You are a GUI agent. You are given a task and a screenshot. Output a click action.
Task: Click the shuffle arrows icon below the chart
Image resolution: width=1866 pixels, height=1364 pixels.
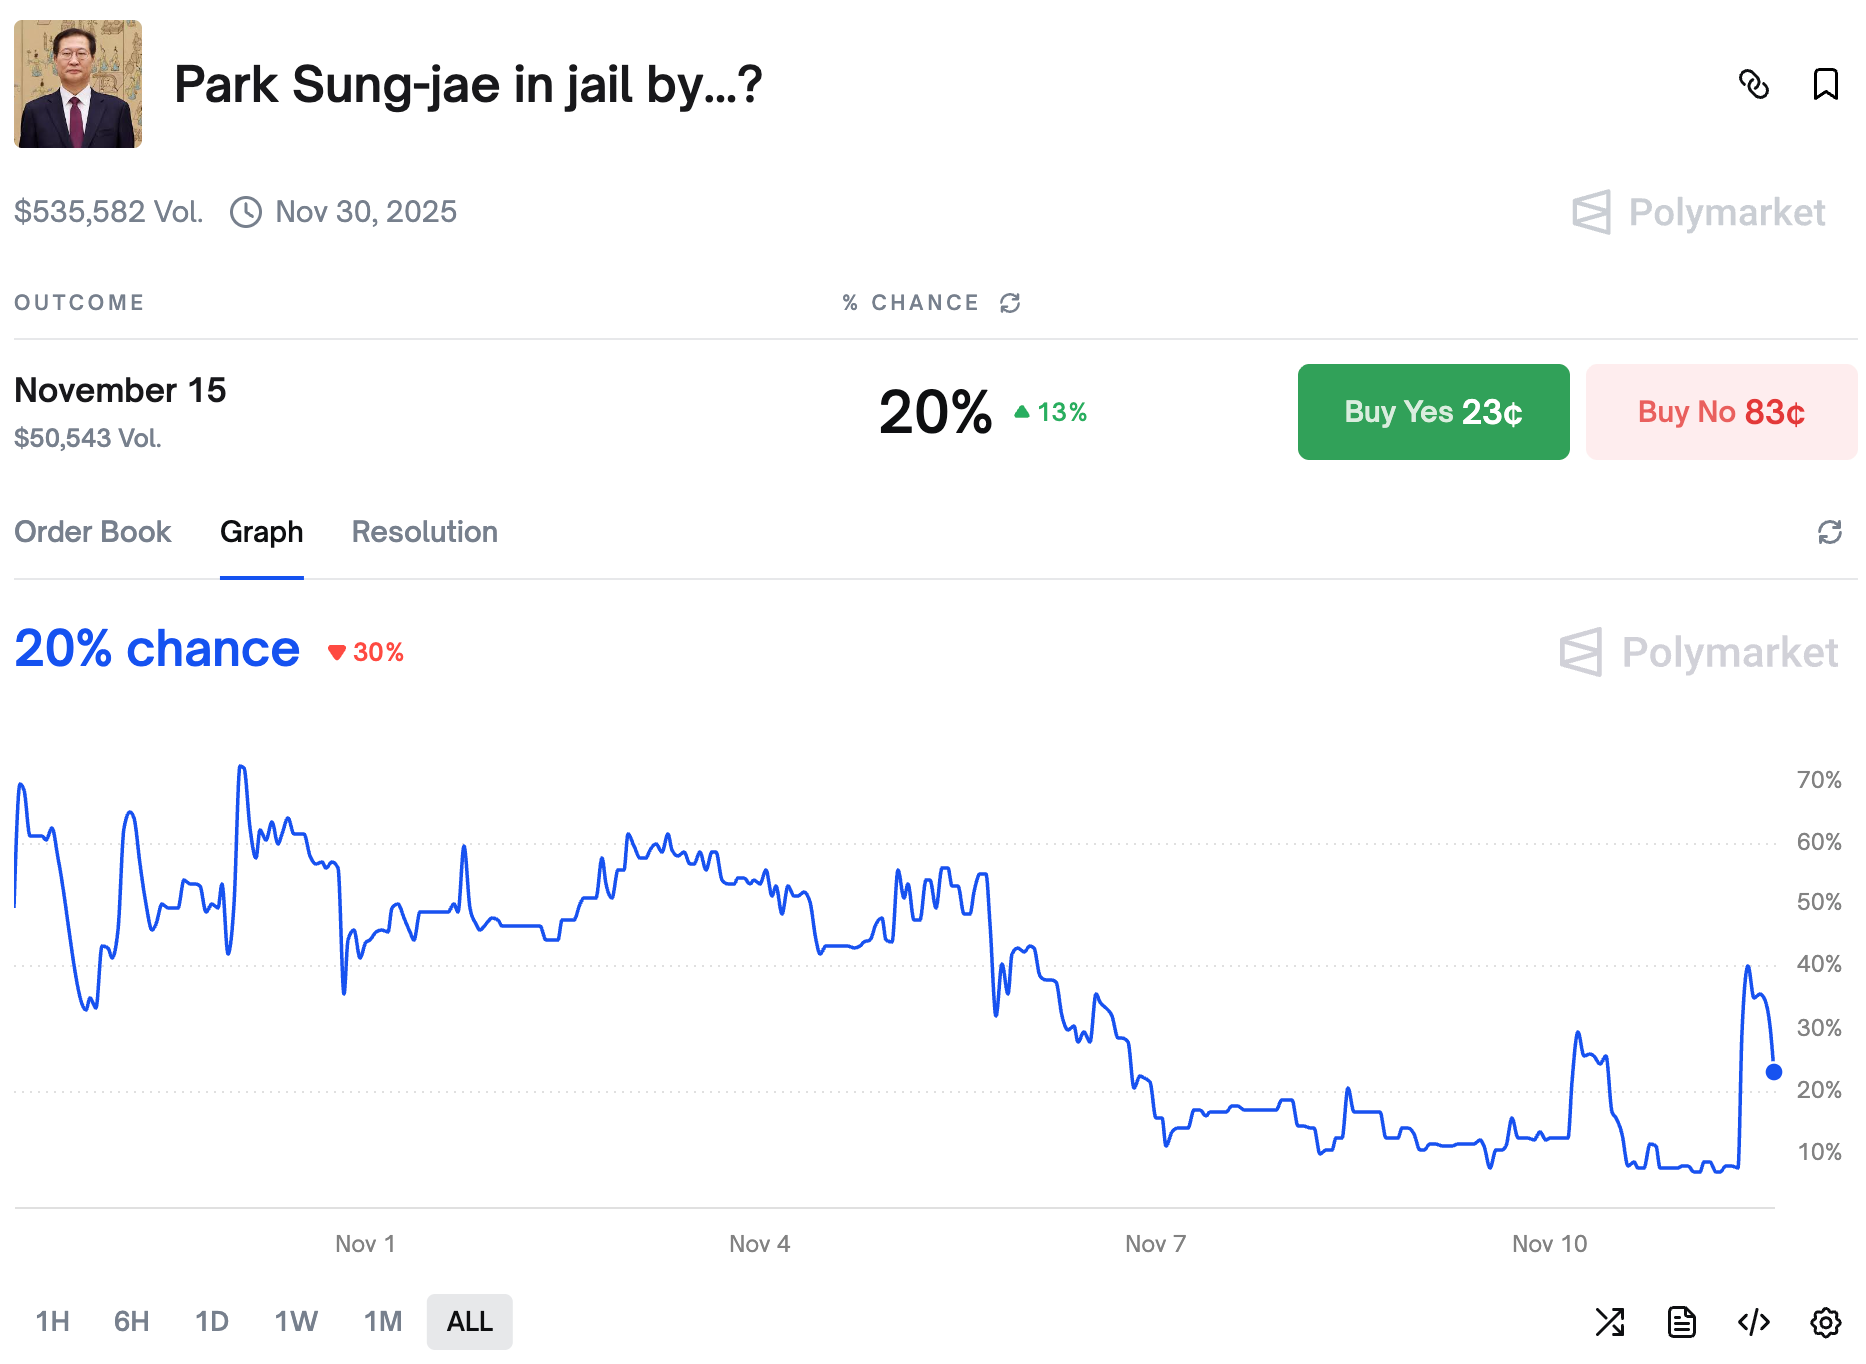[1610, 1322]
